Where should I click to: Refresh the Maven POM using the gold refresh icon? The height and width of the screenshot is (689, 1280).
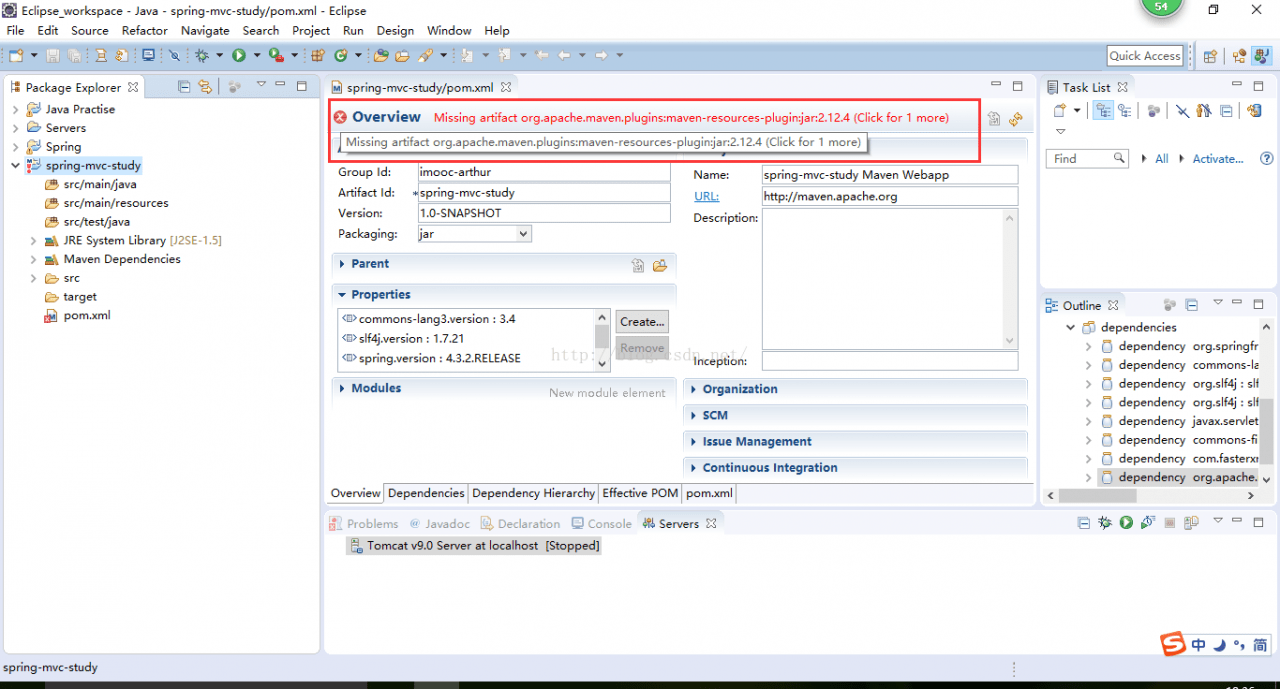1016,119
